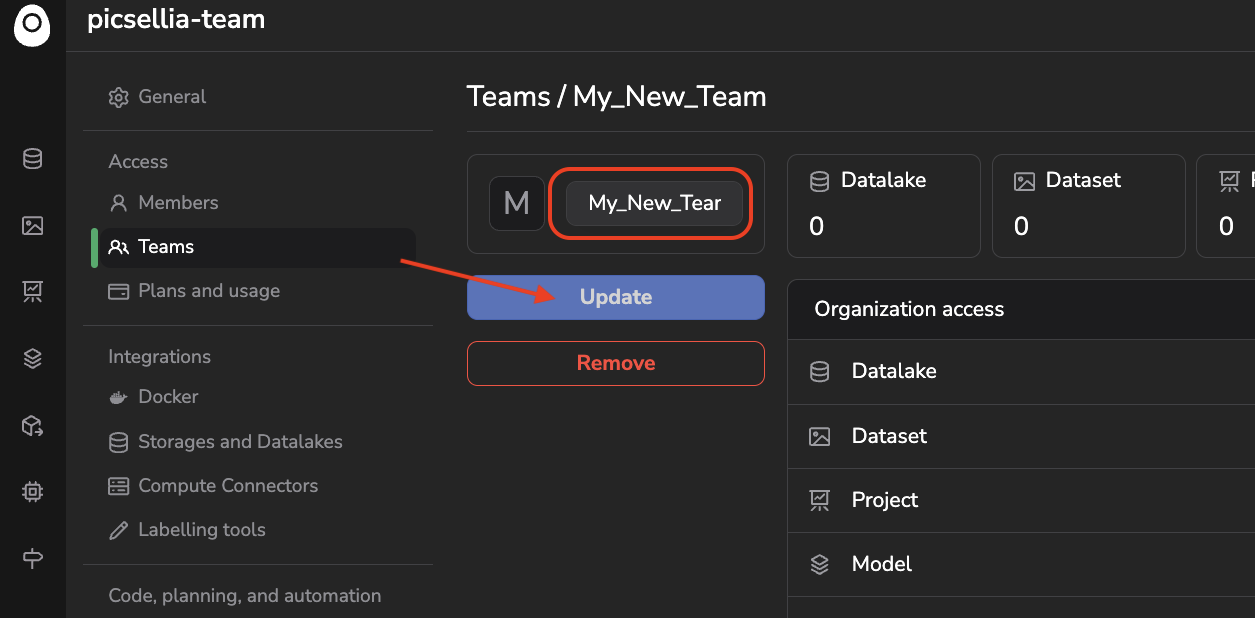1255x618 pixels.
Task: Open the Datalake icon in left rail
Action: (32, 159)
